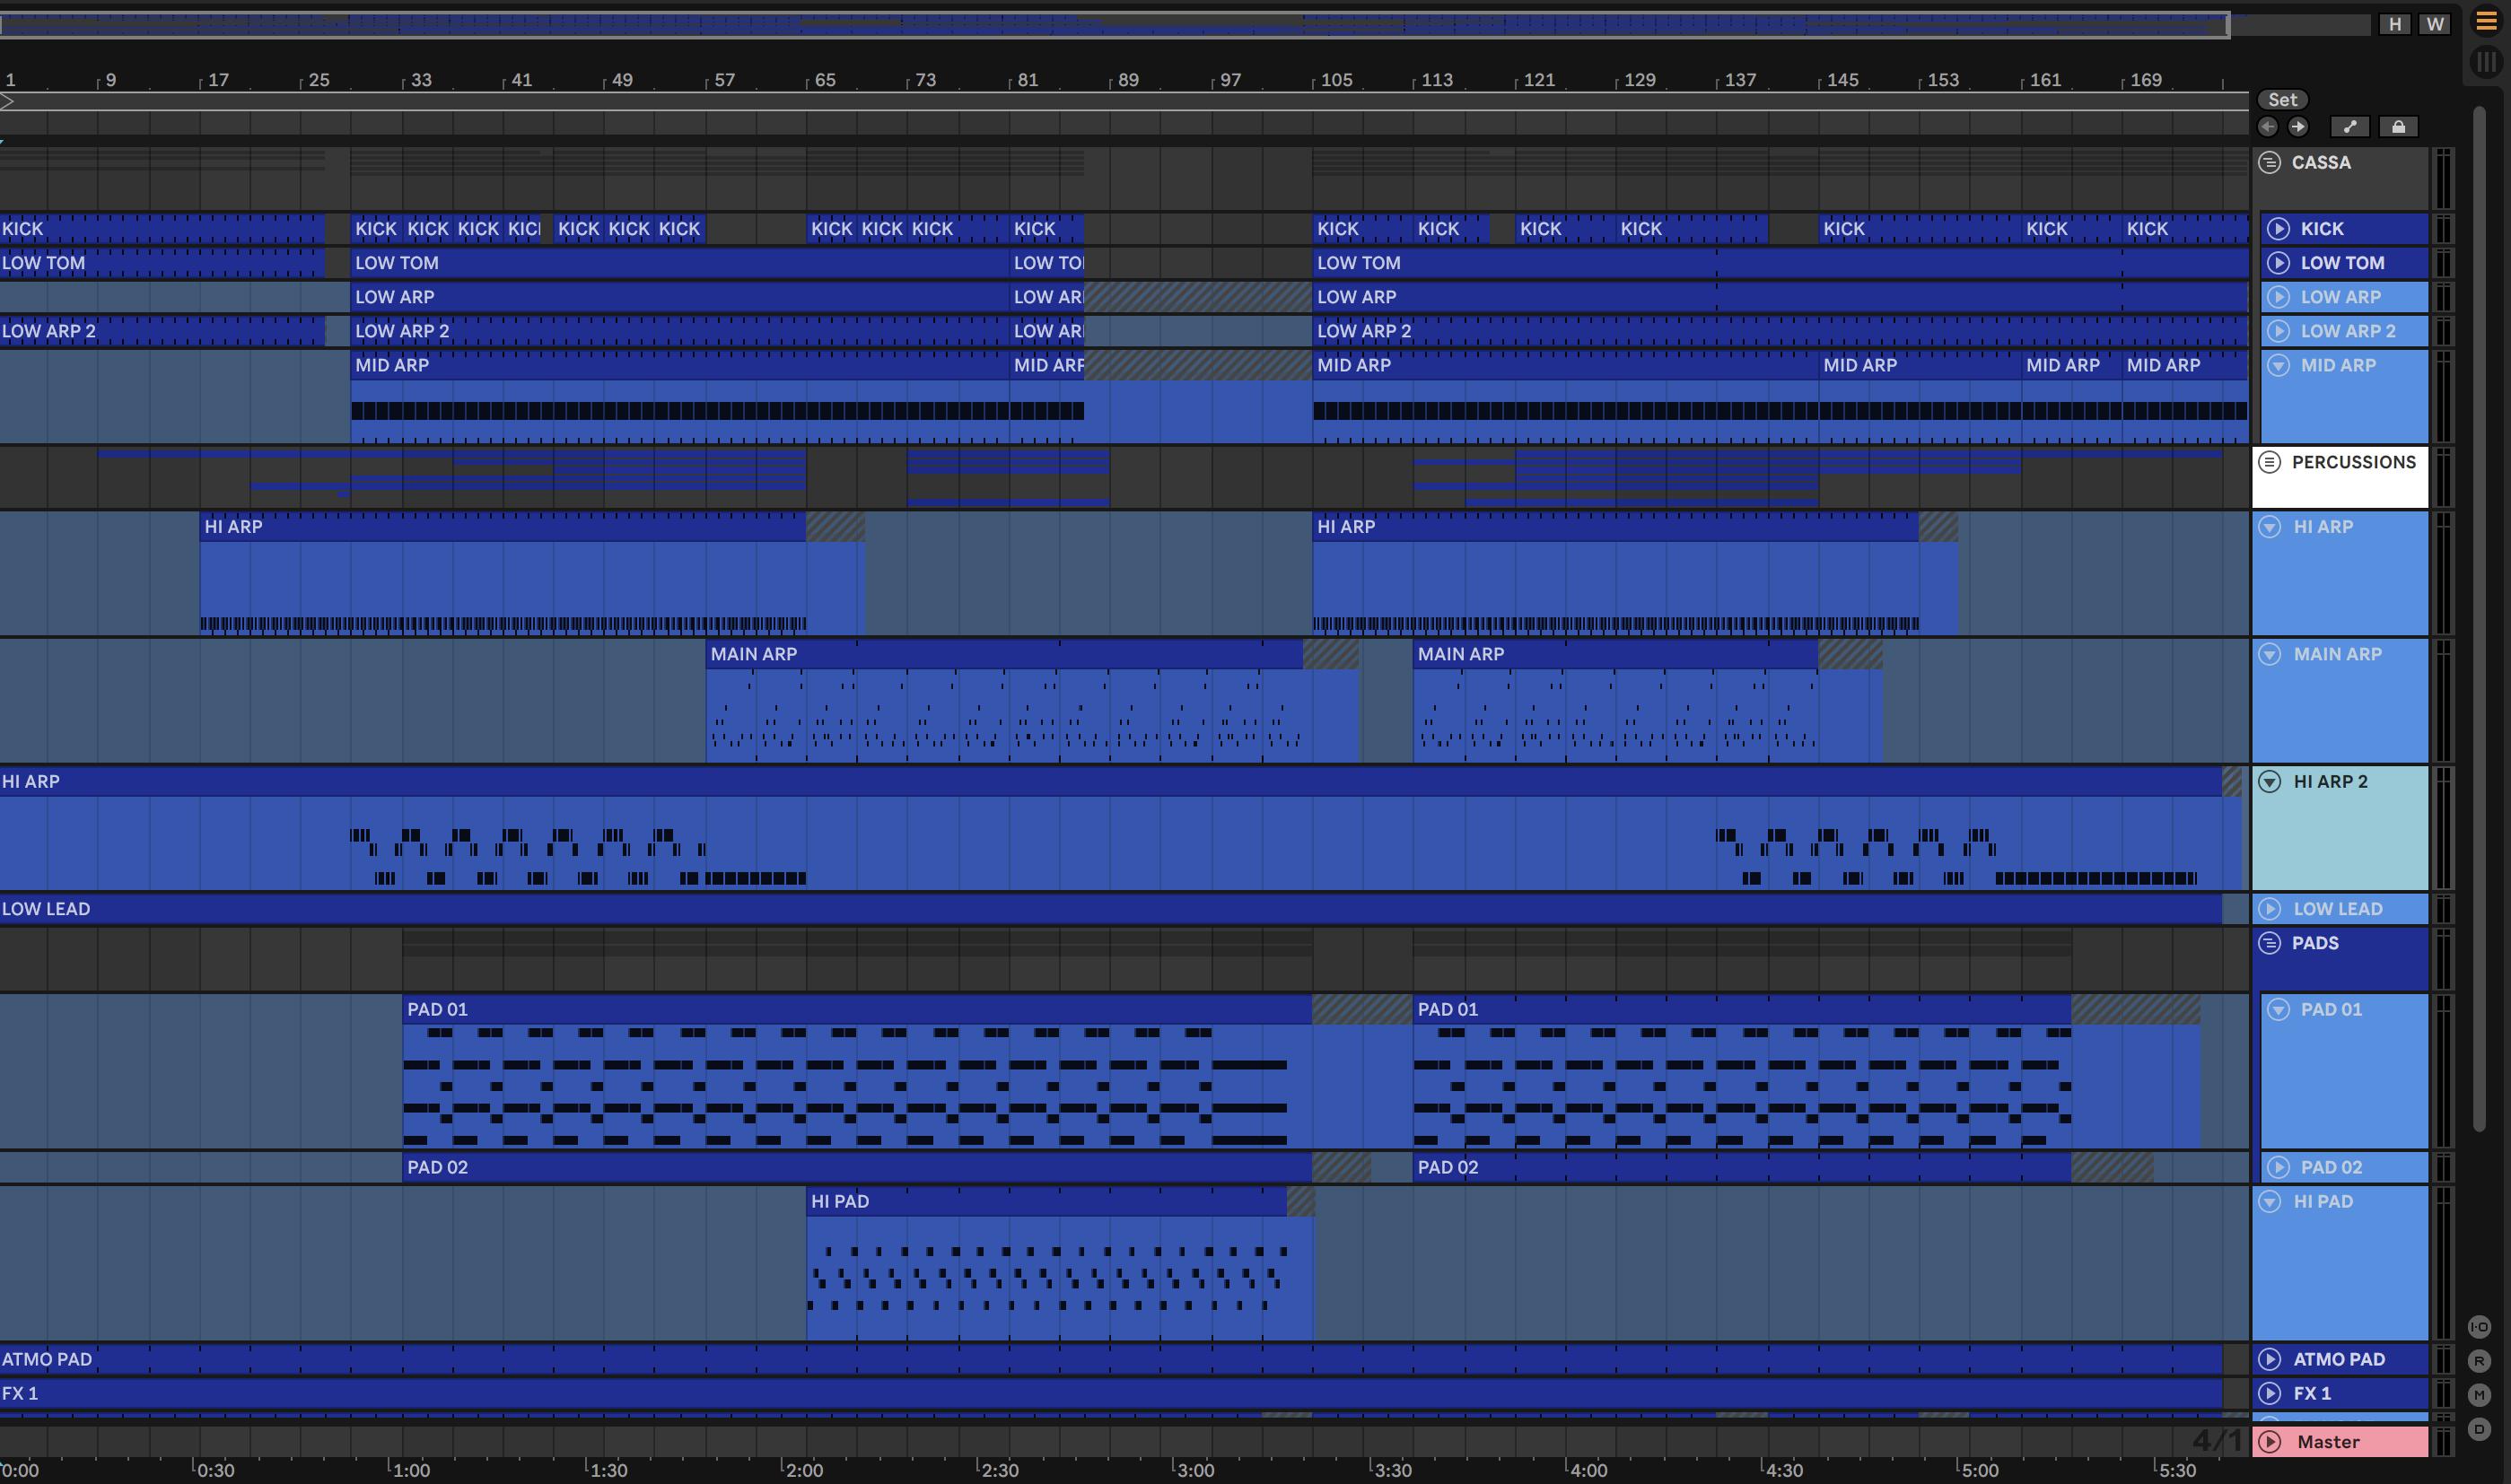Toggle the Returns section R button
2511x1484 pixels.
2479,1361
